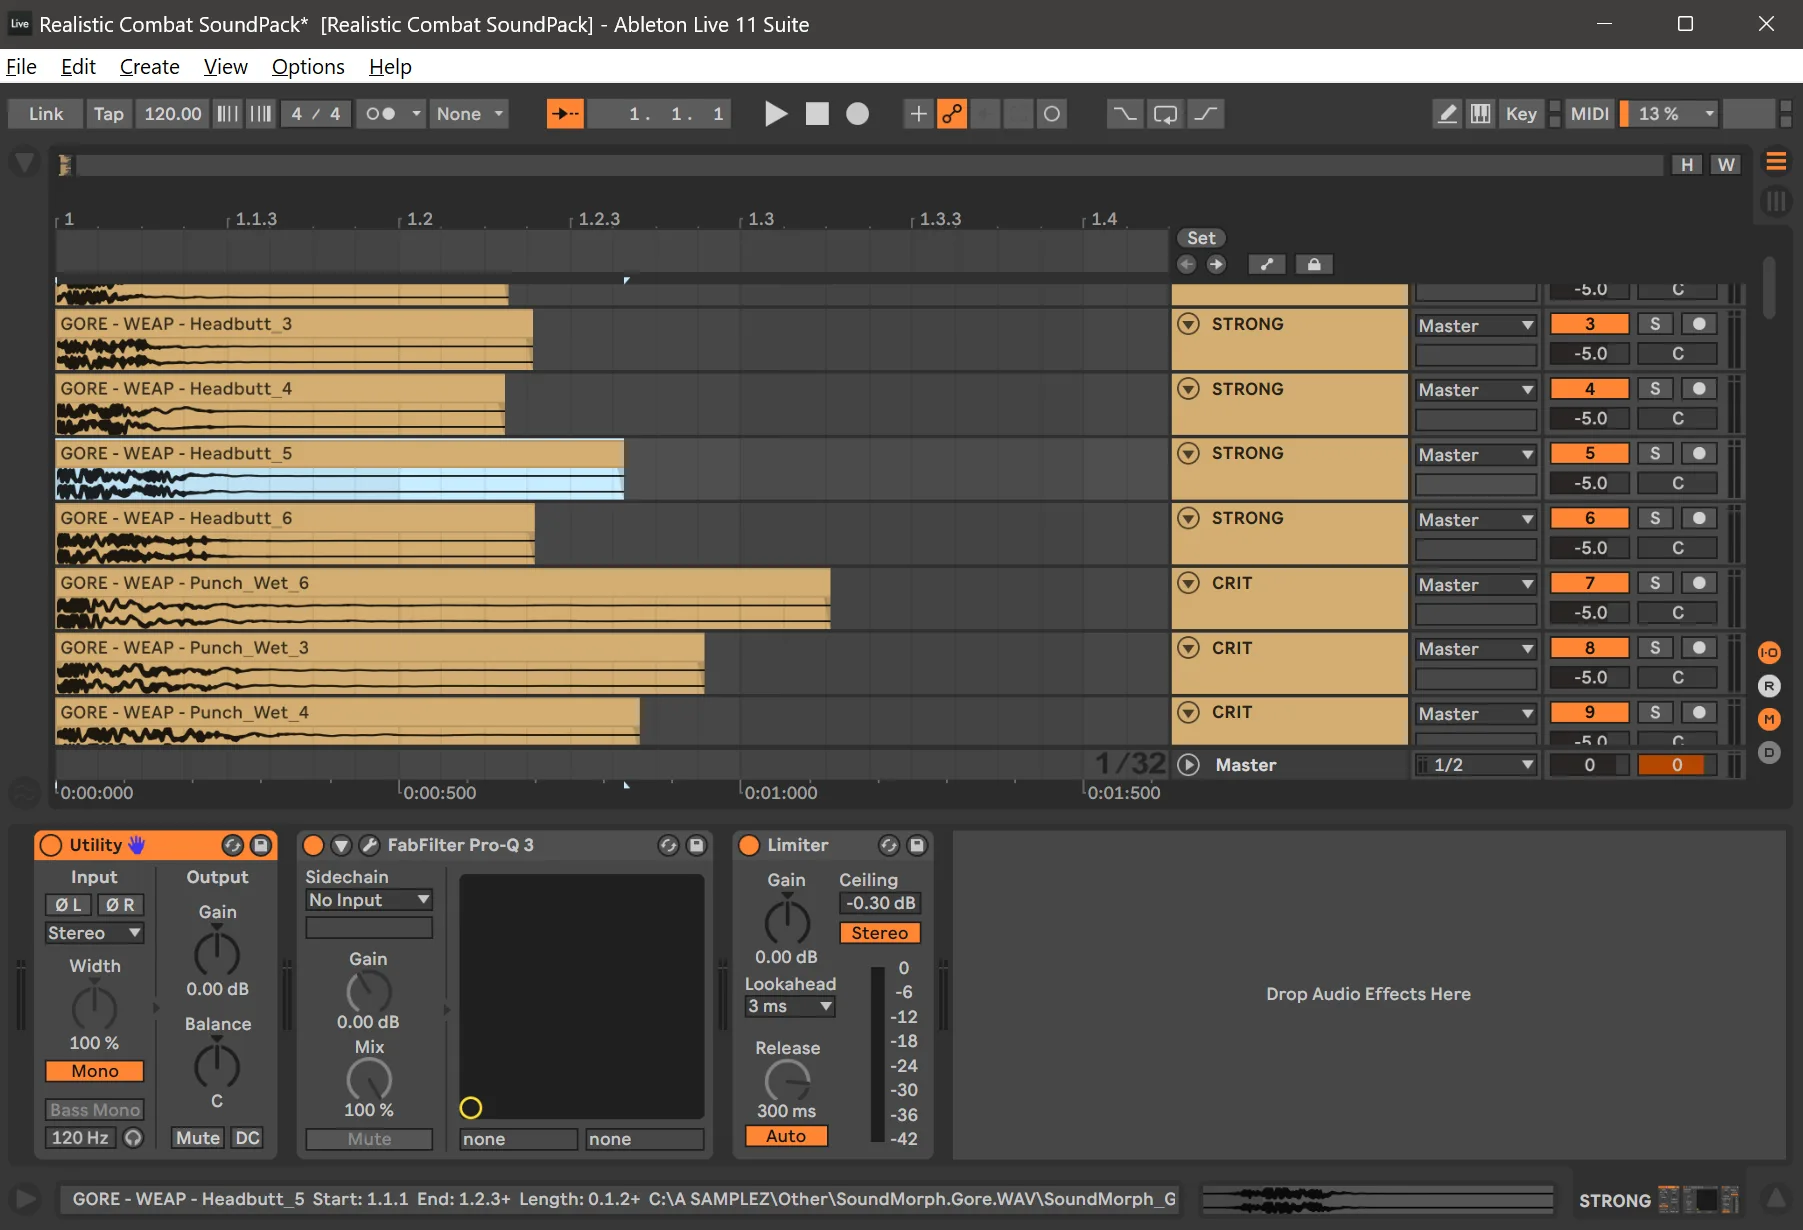Enable Auto release in the Limiter

click(786, 1136)
